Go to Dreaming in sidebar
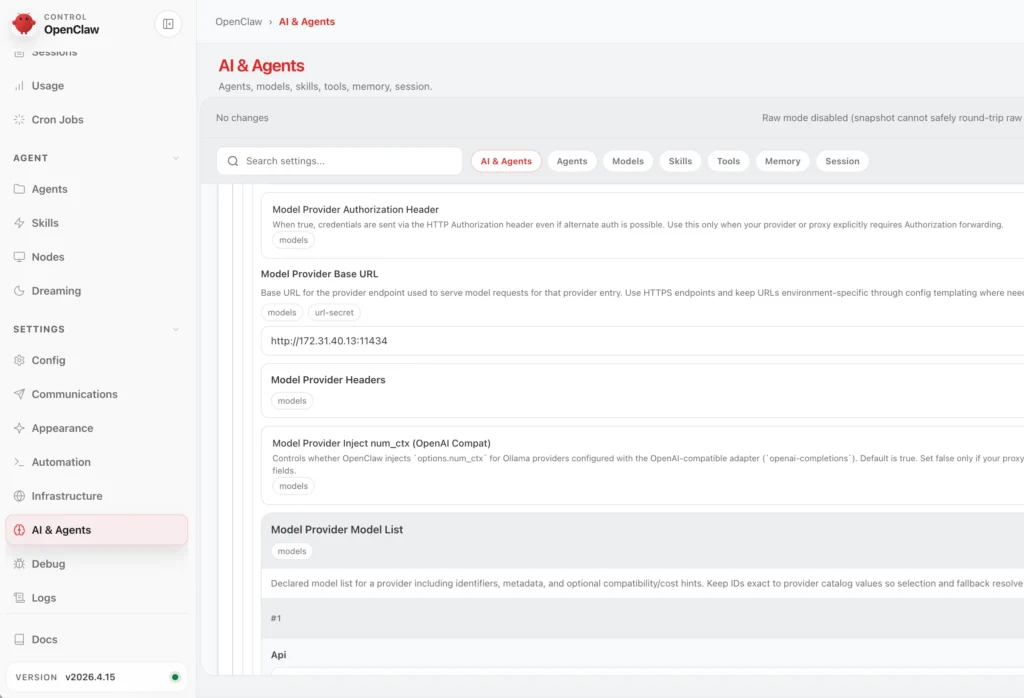This screenshot has height=698, width=1024. point(97,291)
